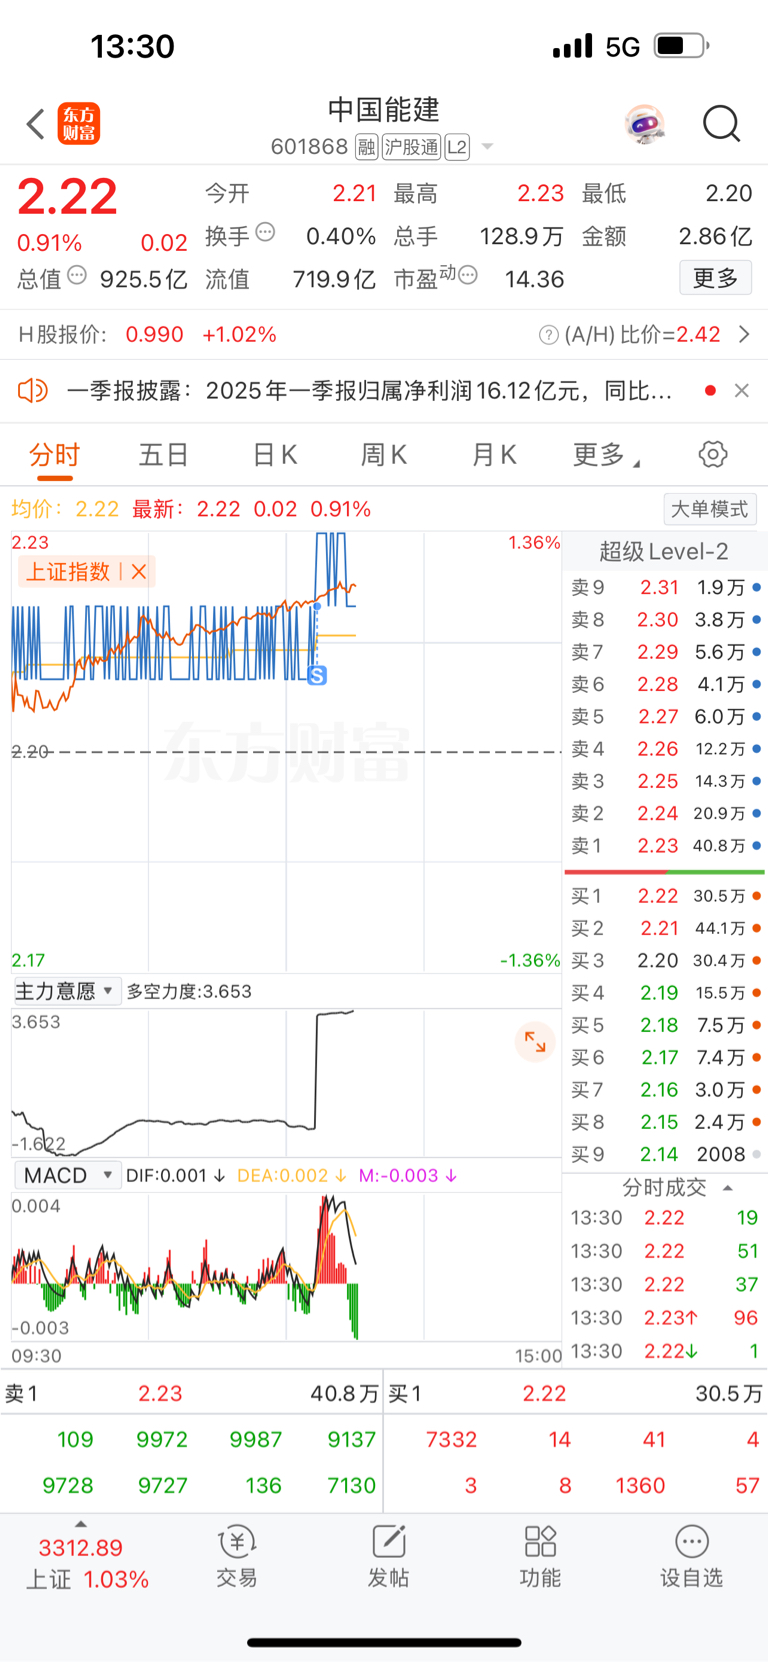
Task: Tap the 融 margin badge
Action: click(x=367, y=147)
